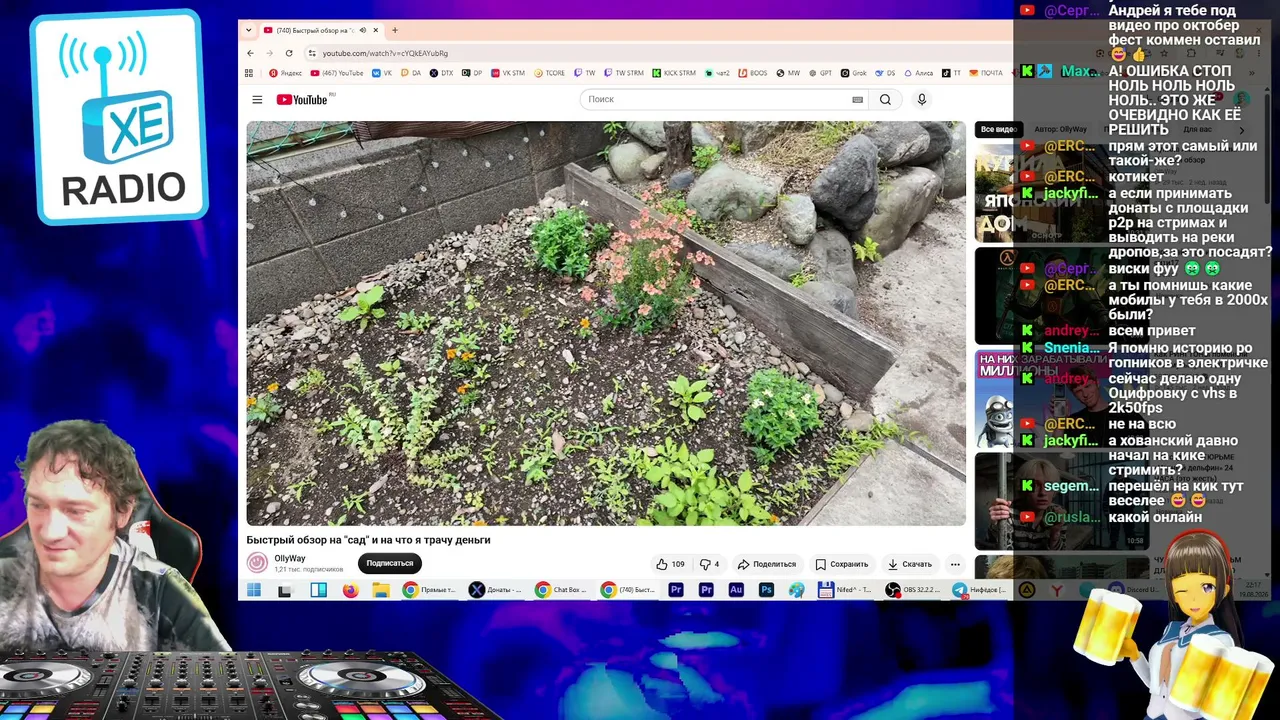Open the OllyWay channel name link
The width and height of the screenshot is (1280, 720).
290,559
